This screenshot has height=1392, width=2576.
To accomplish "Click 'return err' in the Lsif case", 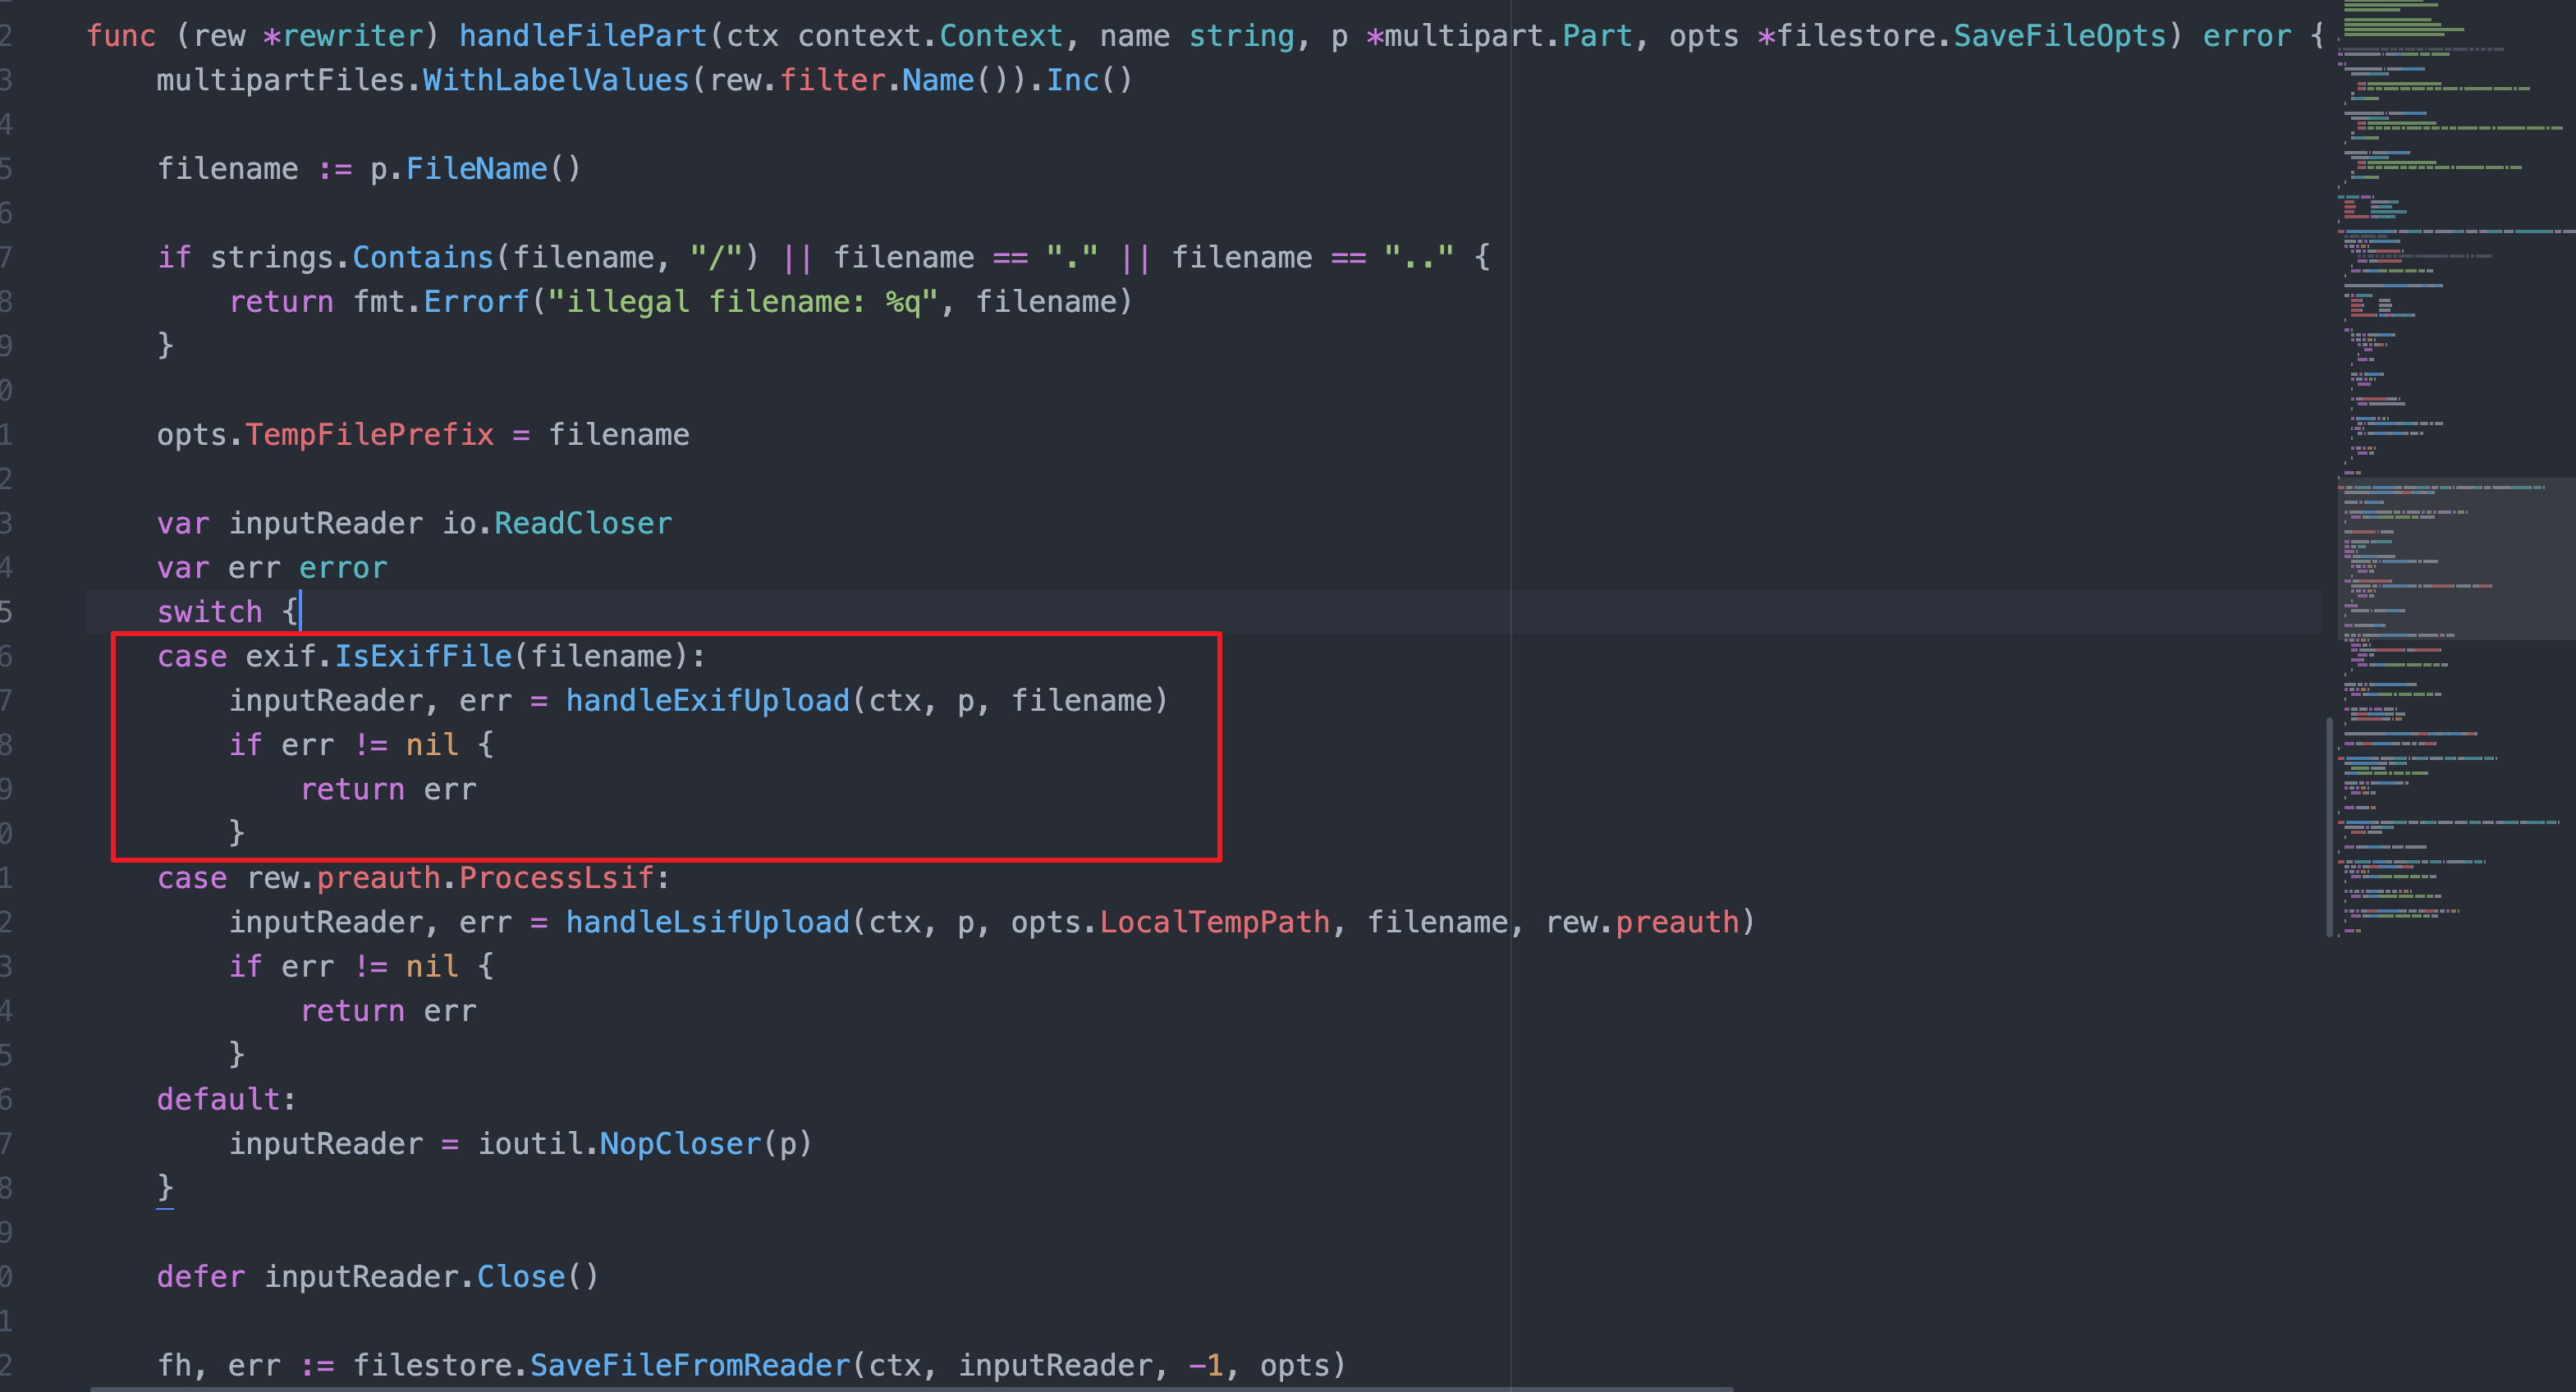I will coord(388,1011).
